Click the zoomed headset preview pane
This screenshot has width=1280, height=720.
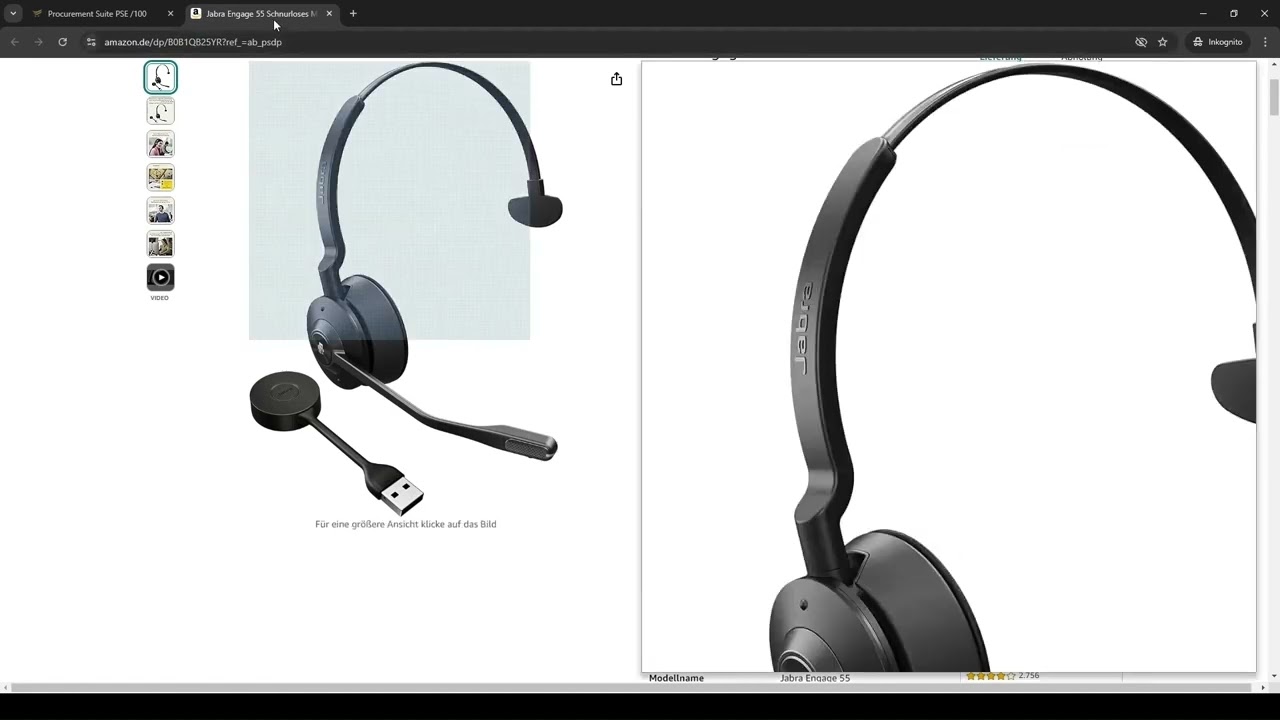point(948,366)
